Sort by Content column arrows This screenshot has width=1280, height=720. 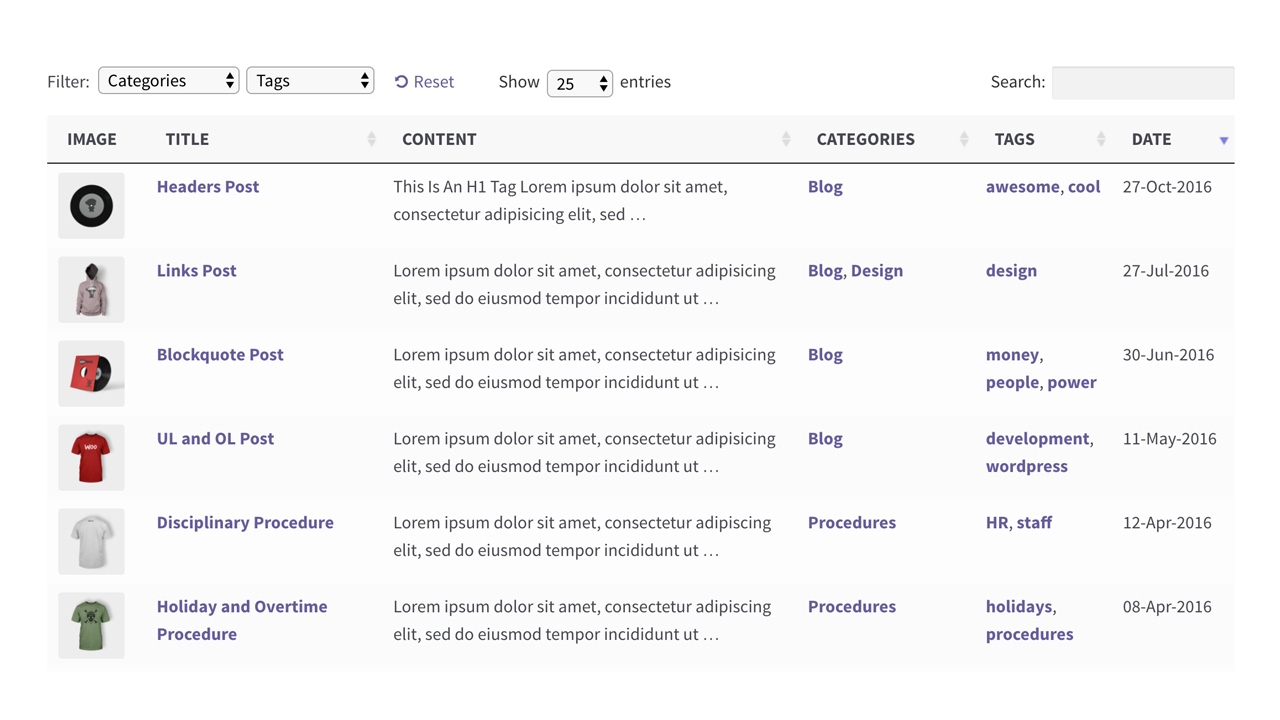pos(786,140)
